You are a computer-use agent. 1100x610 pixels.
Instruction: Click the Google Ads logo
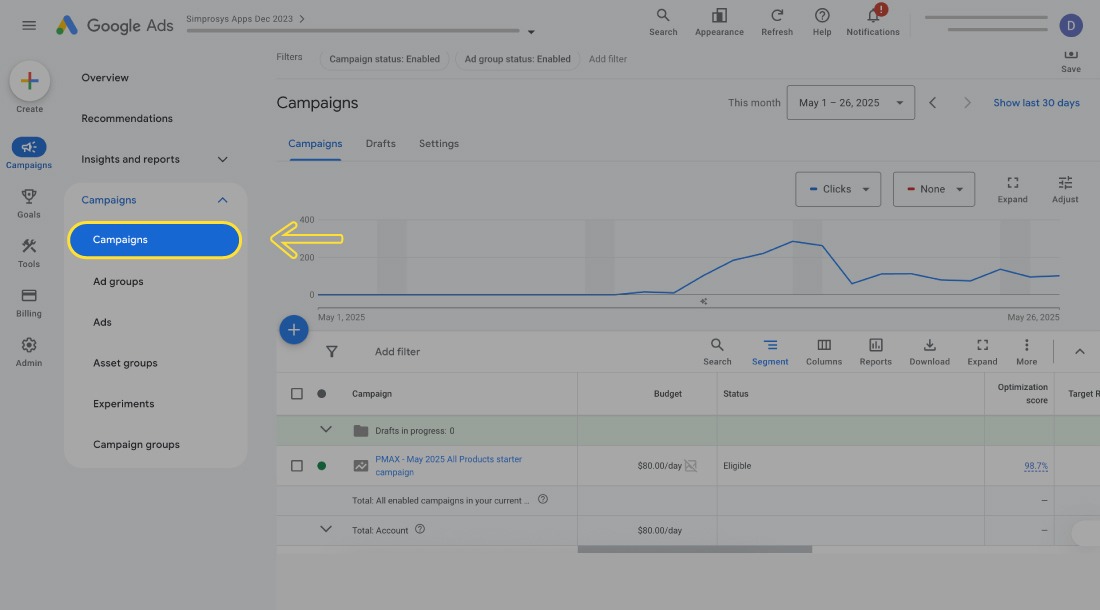[114, 26]
